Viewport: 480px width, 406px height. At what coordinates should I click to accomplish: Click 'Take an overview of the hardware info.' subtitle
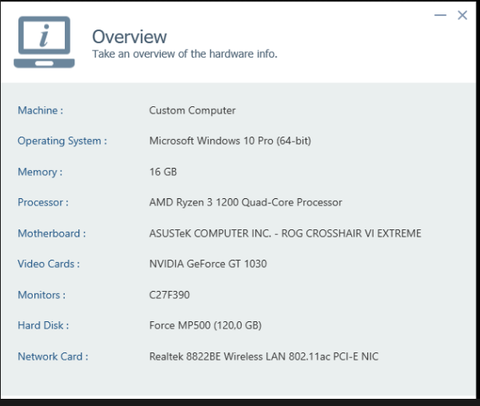click(185, 54)
